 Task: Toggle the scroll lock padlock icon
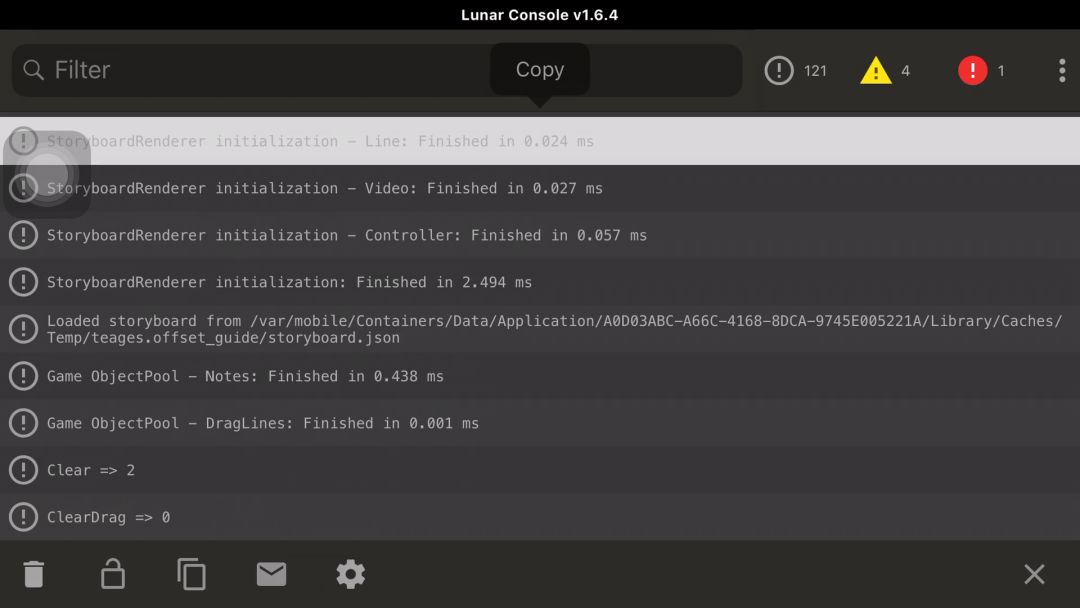point(113,574)
